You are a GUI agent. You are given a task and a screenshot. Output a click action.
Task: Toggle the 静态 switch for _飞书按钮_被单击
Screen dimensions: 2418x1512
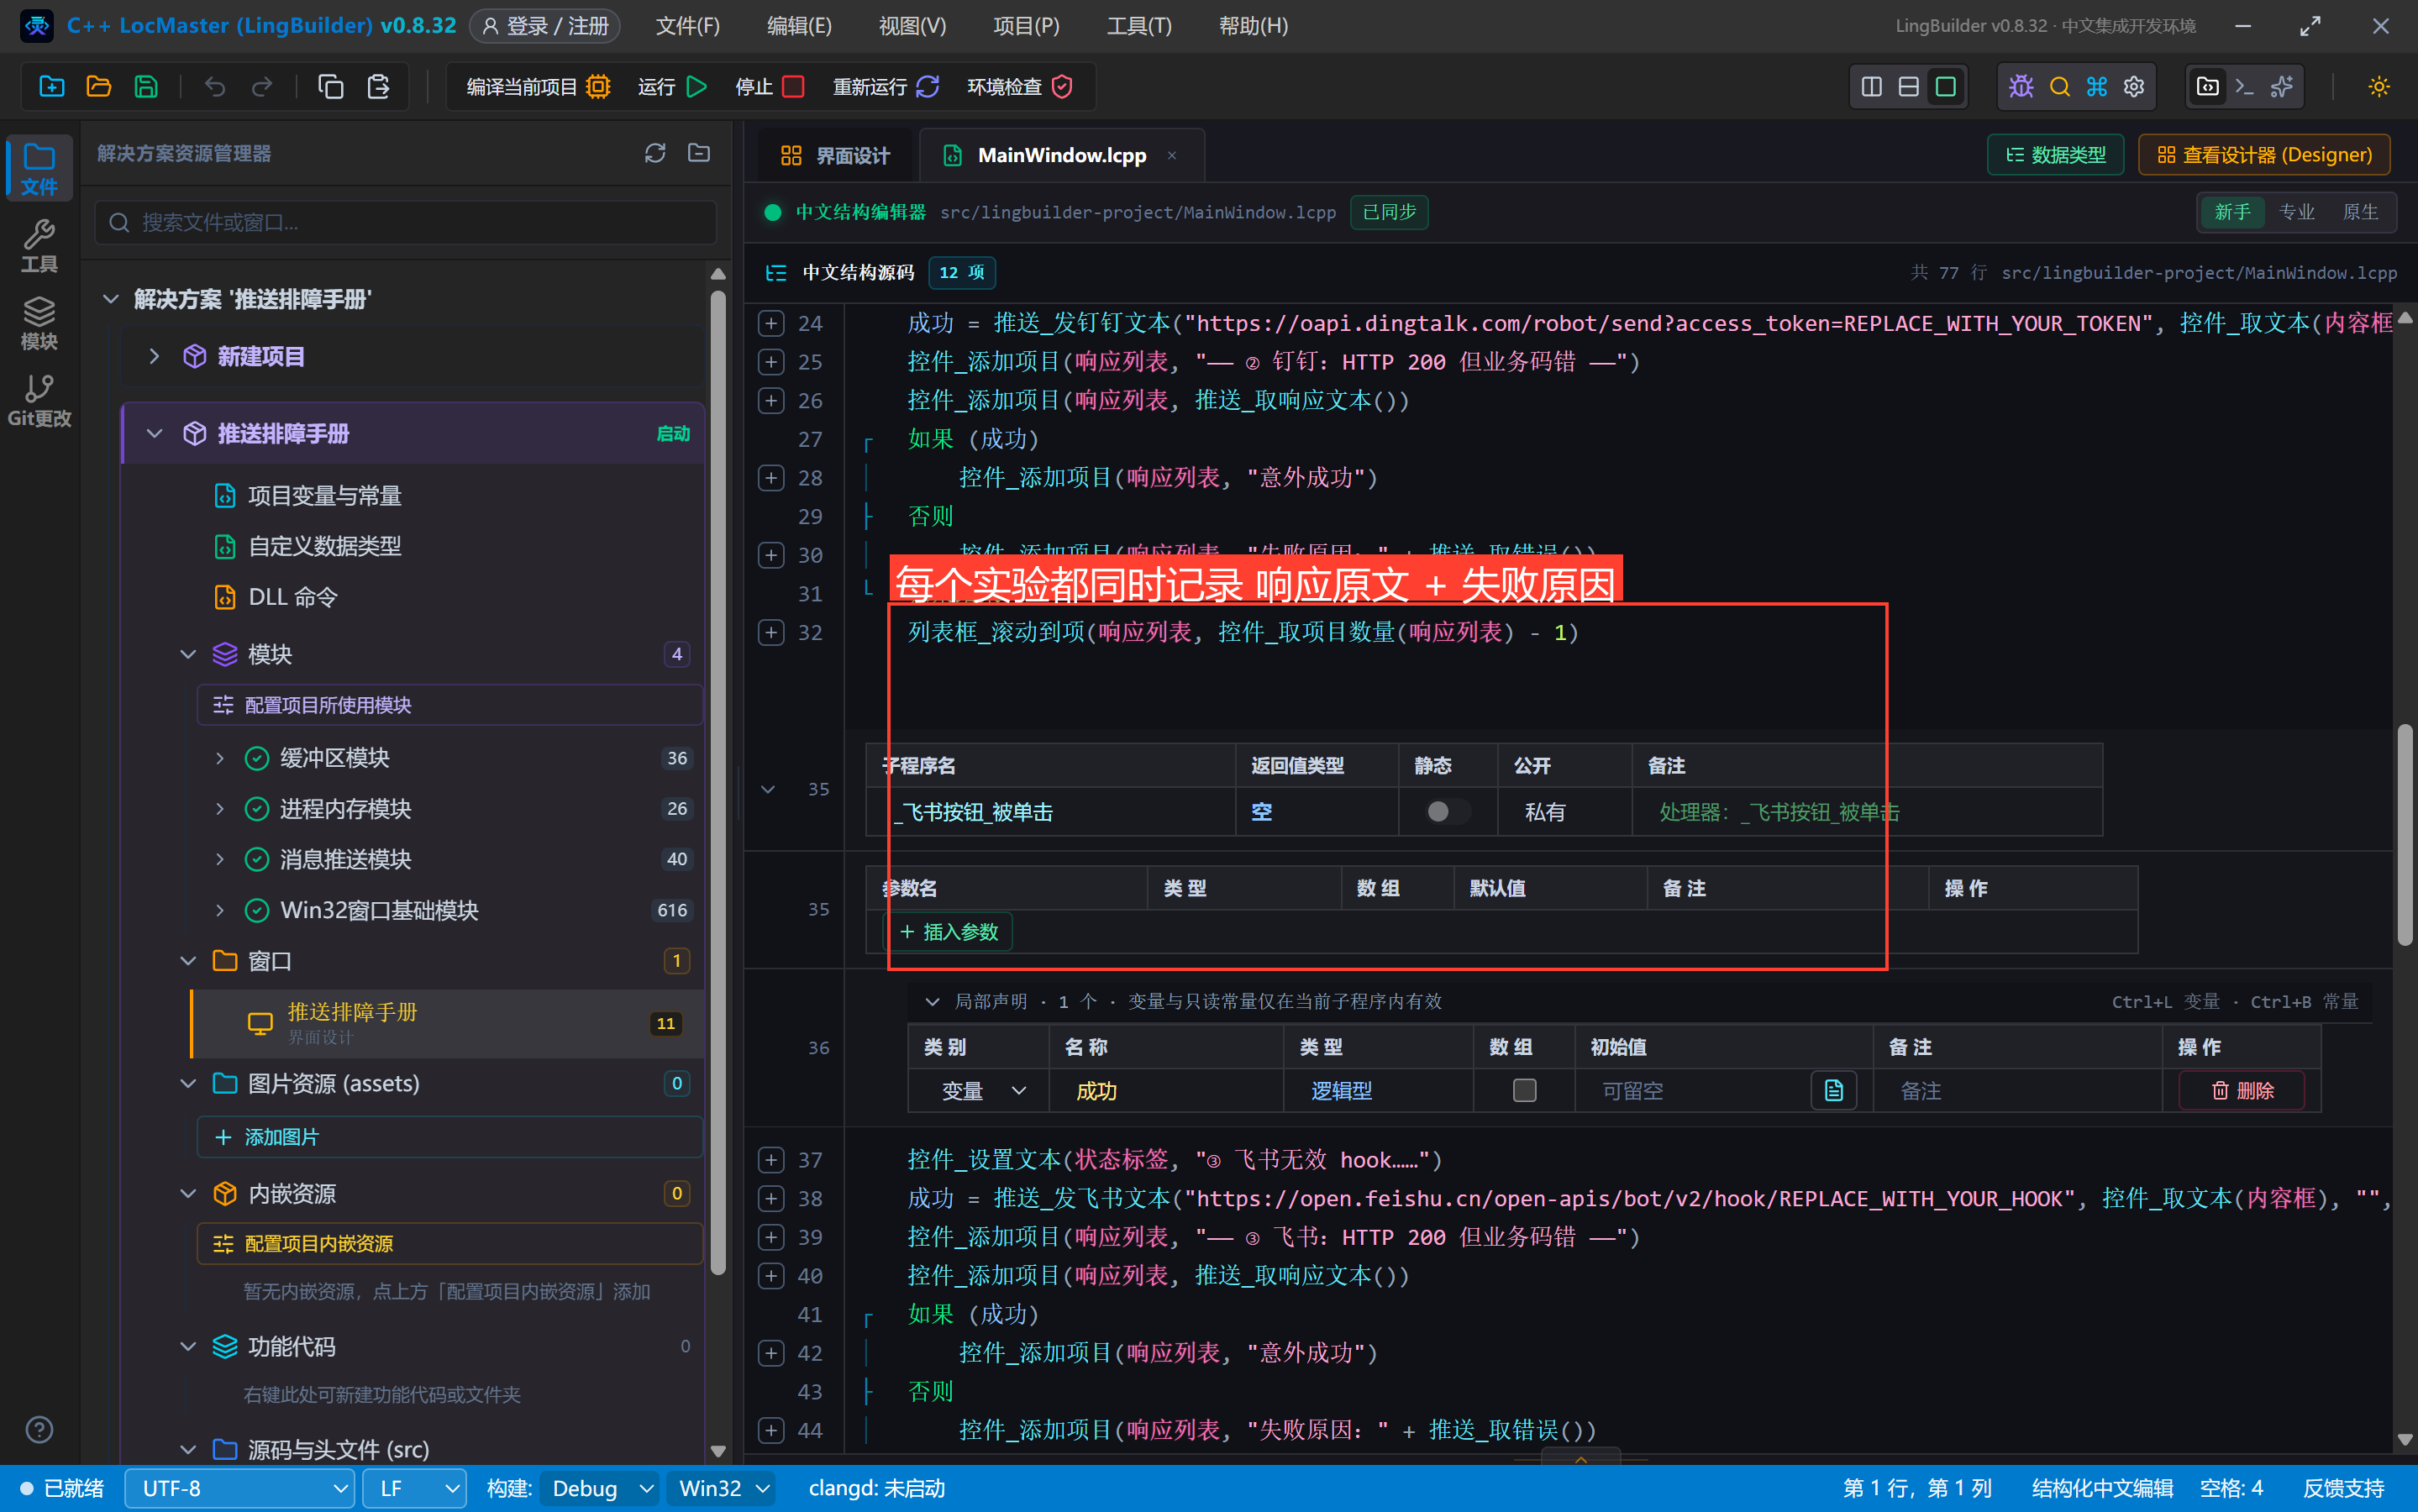coord(1447,812)
